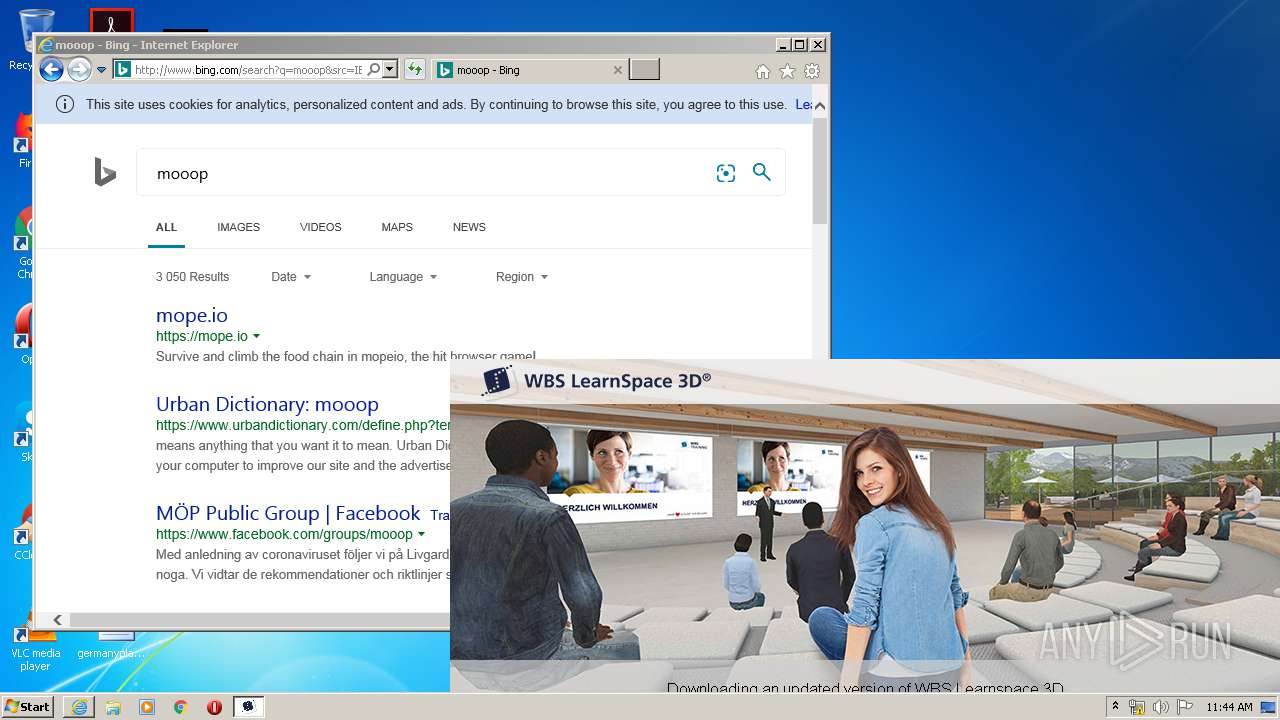Switch to the MAPS tab
This screenshot has width=1280, height=720.
(397, 227)
